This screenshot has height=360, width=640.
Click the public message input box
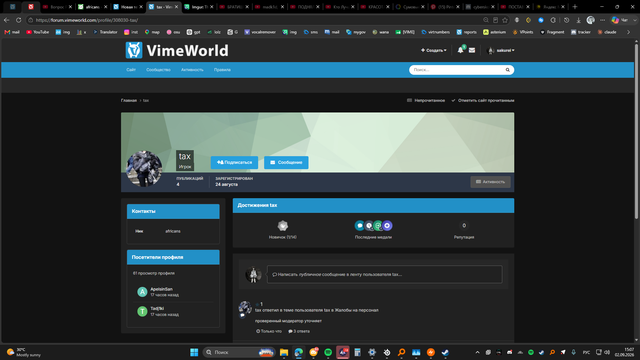(384, 274)
